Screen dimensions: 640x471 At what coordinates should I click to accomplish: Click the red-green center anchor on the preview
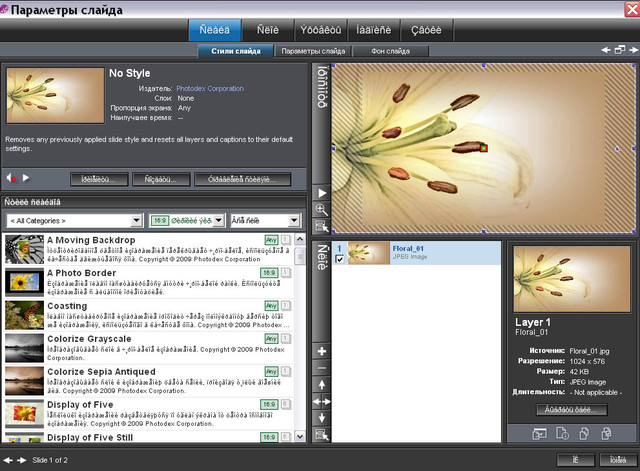484,148
